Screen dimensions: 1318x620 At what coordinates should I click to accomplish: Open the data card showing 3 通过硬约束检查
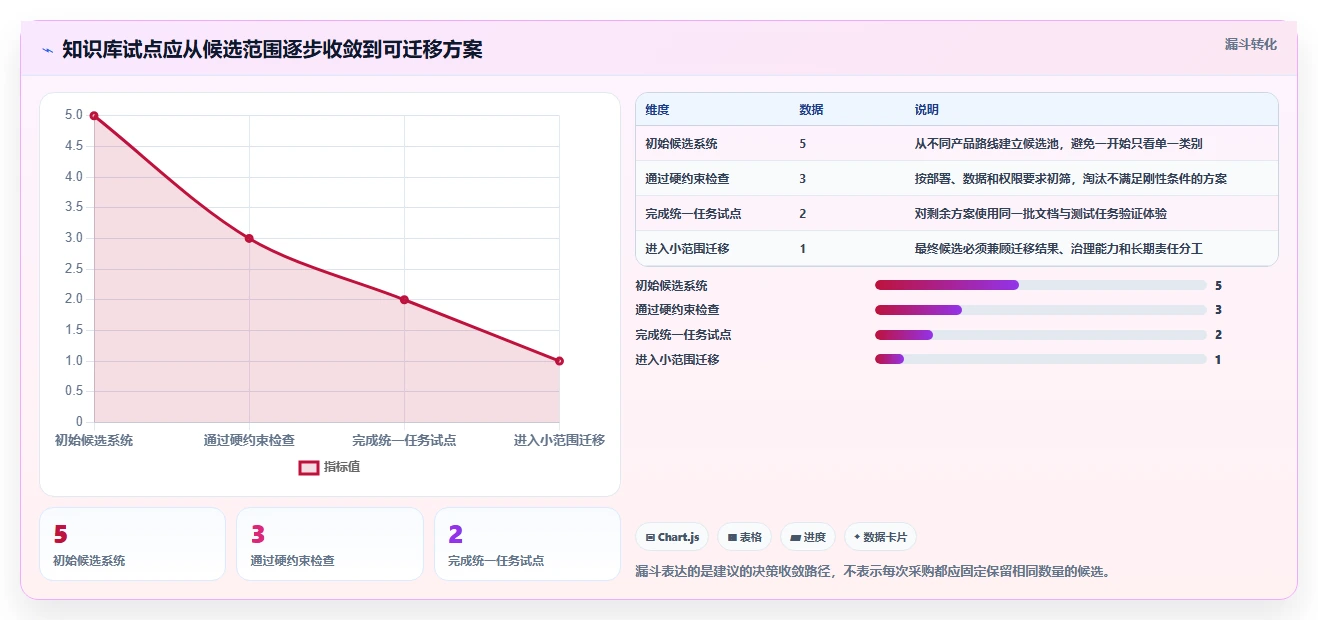[330, 544]
